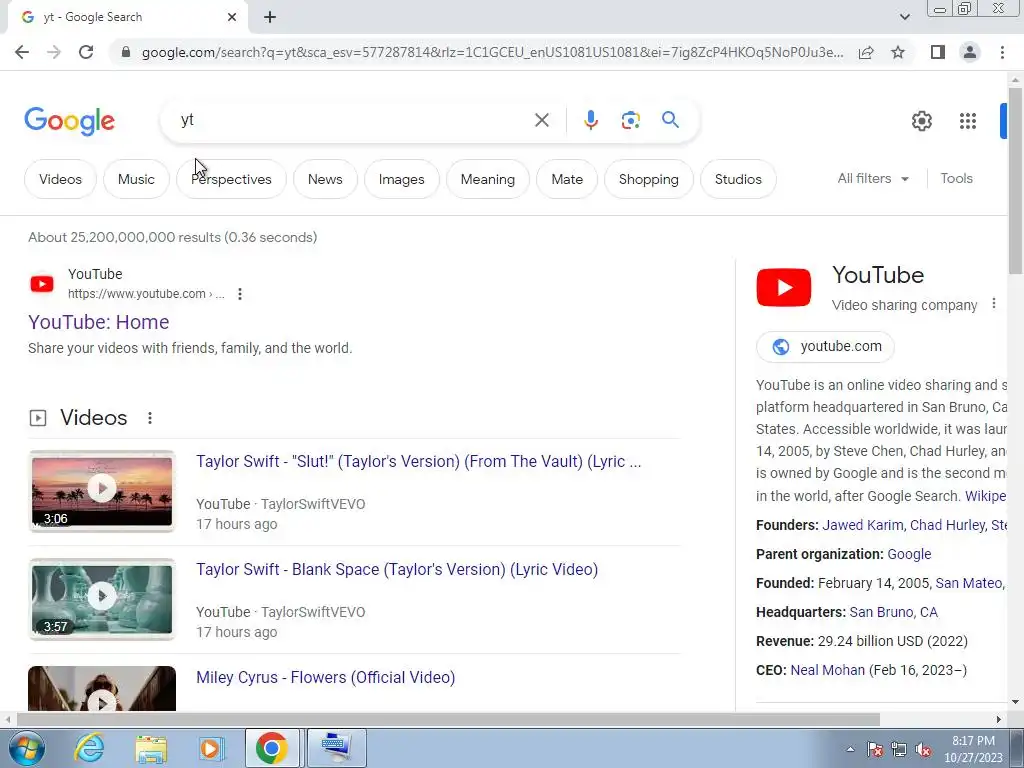
Task: Open the Windows Start button
Action: click(26, 748)
